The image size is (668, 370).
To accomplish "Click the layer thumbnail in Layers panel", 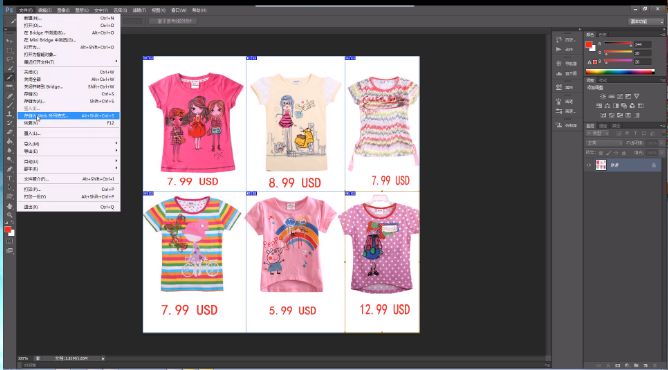I will 601,165.
